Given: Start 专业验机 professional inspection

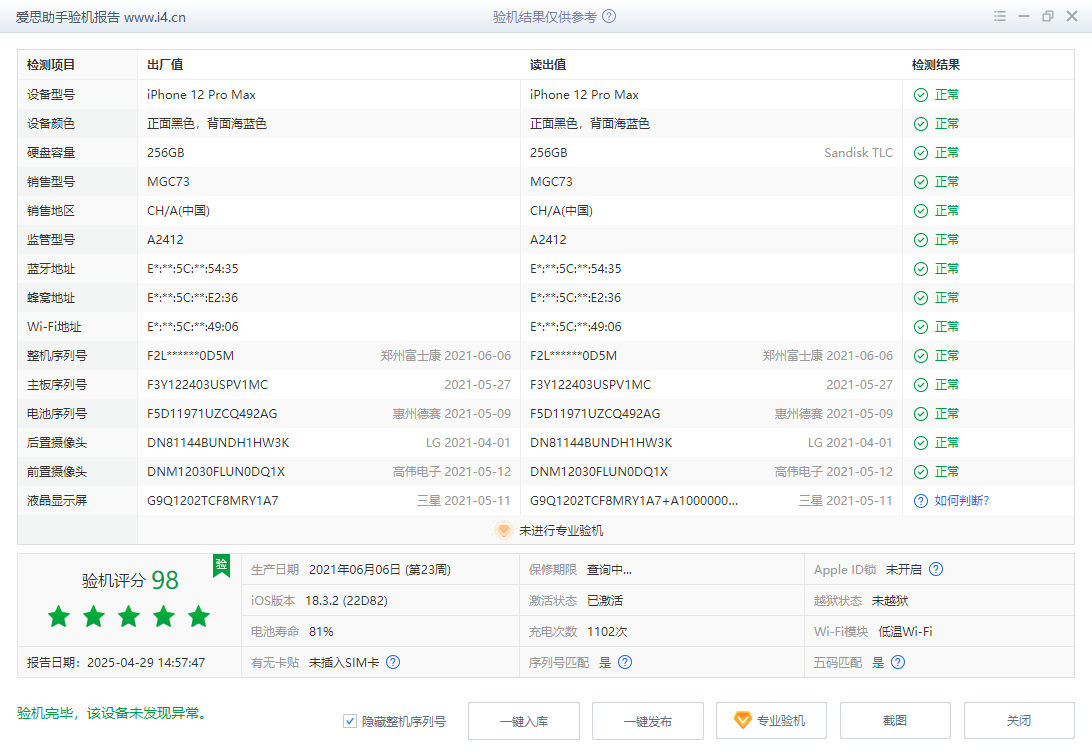Looking at the screenshot, I should [772, 720].
